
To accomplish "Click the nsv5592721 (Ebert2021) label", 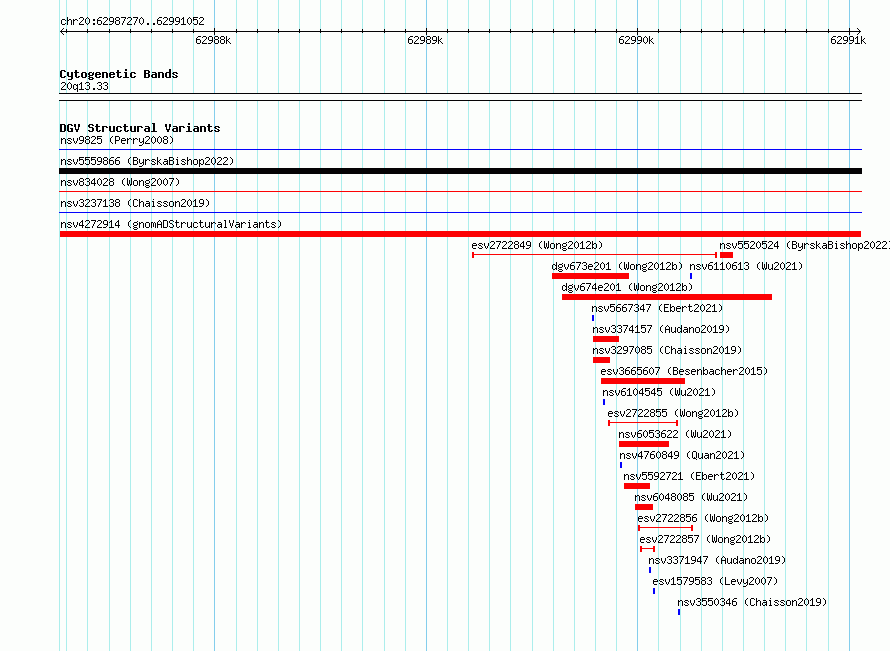I will point(689,476).
